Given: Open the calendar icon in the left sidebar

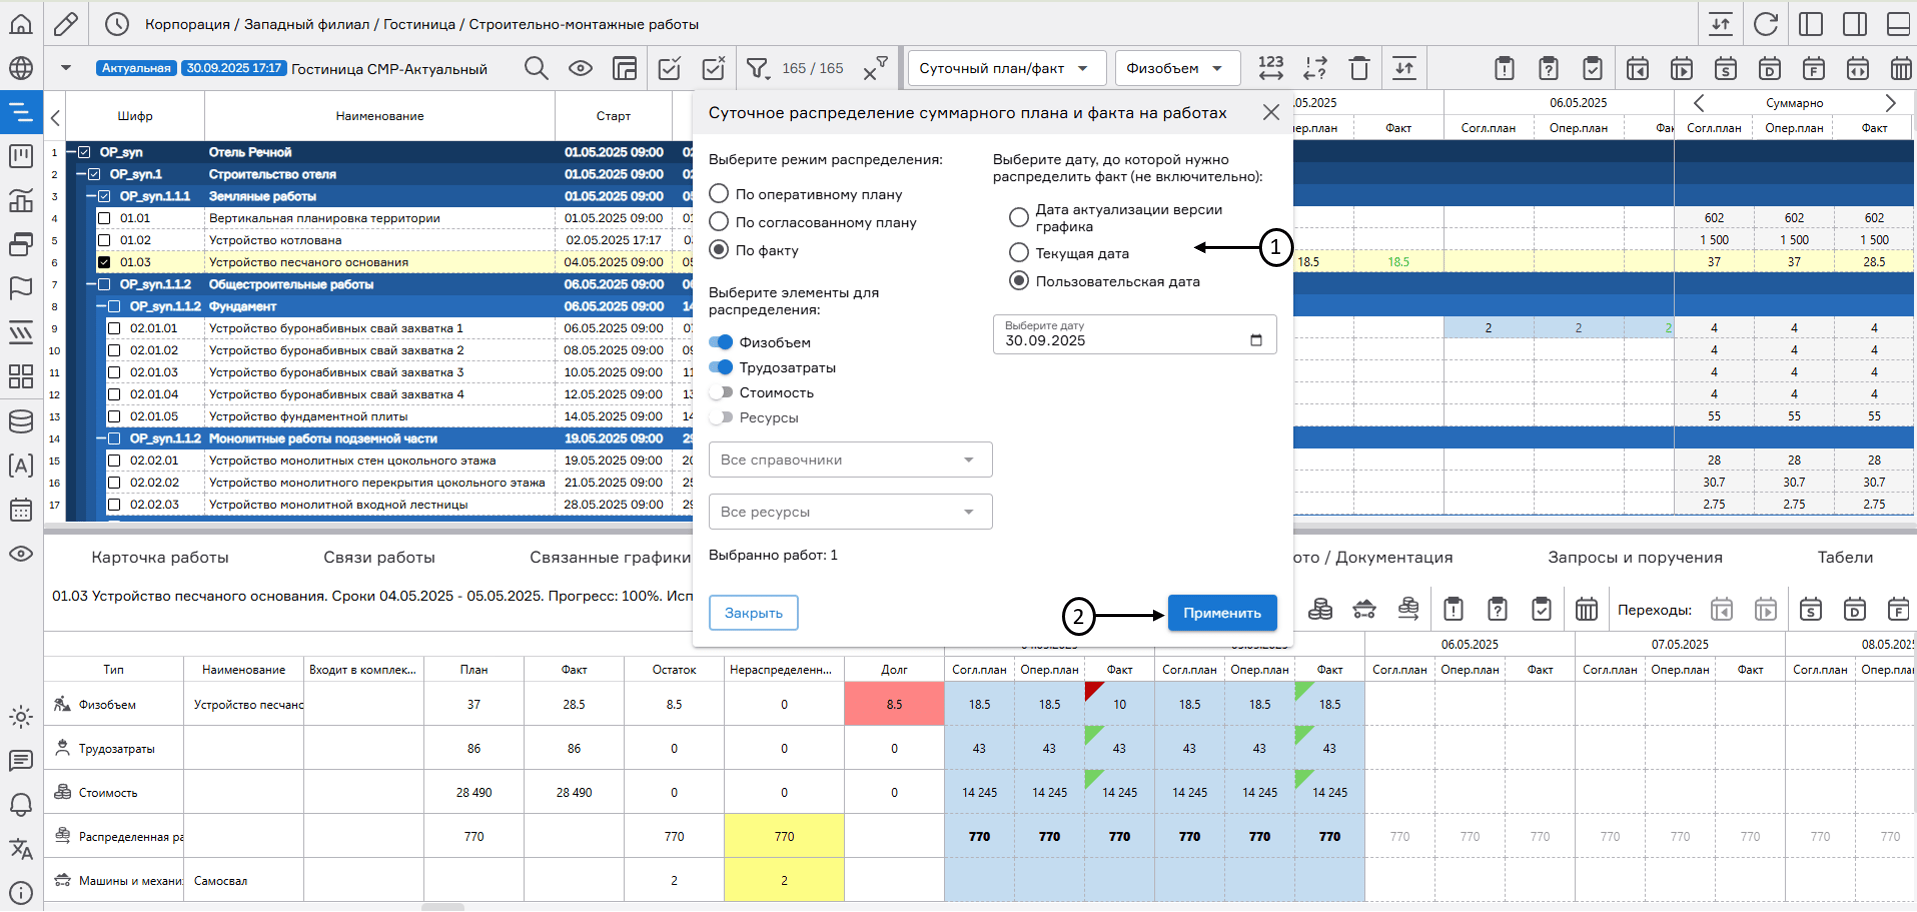Looking at the screenshot, I should [x=21, y=510].
